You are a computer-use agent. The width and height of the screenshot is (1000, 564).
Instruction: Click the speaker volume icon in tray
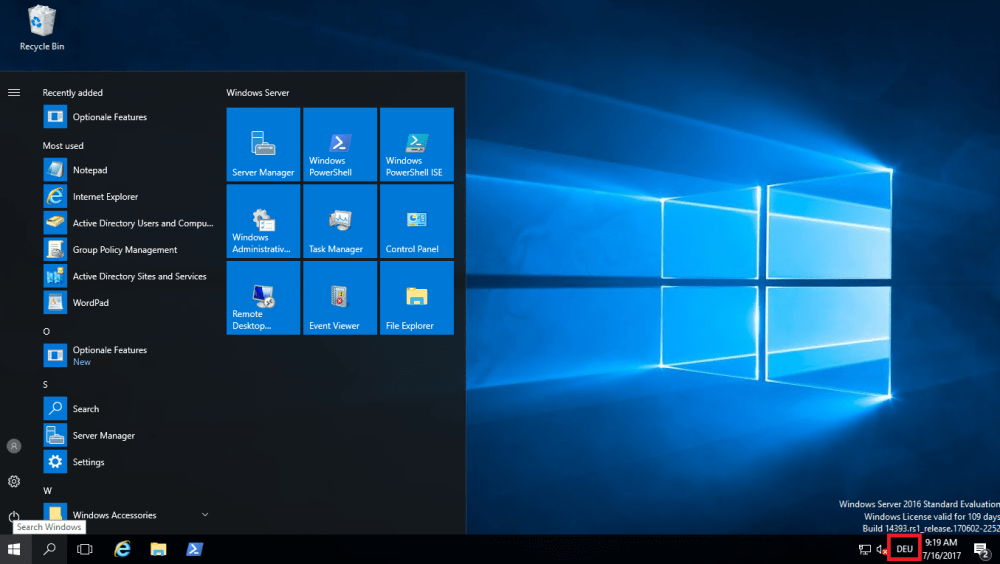882,549
